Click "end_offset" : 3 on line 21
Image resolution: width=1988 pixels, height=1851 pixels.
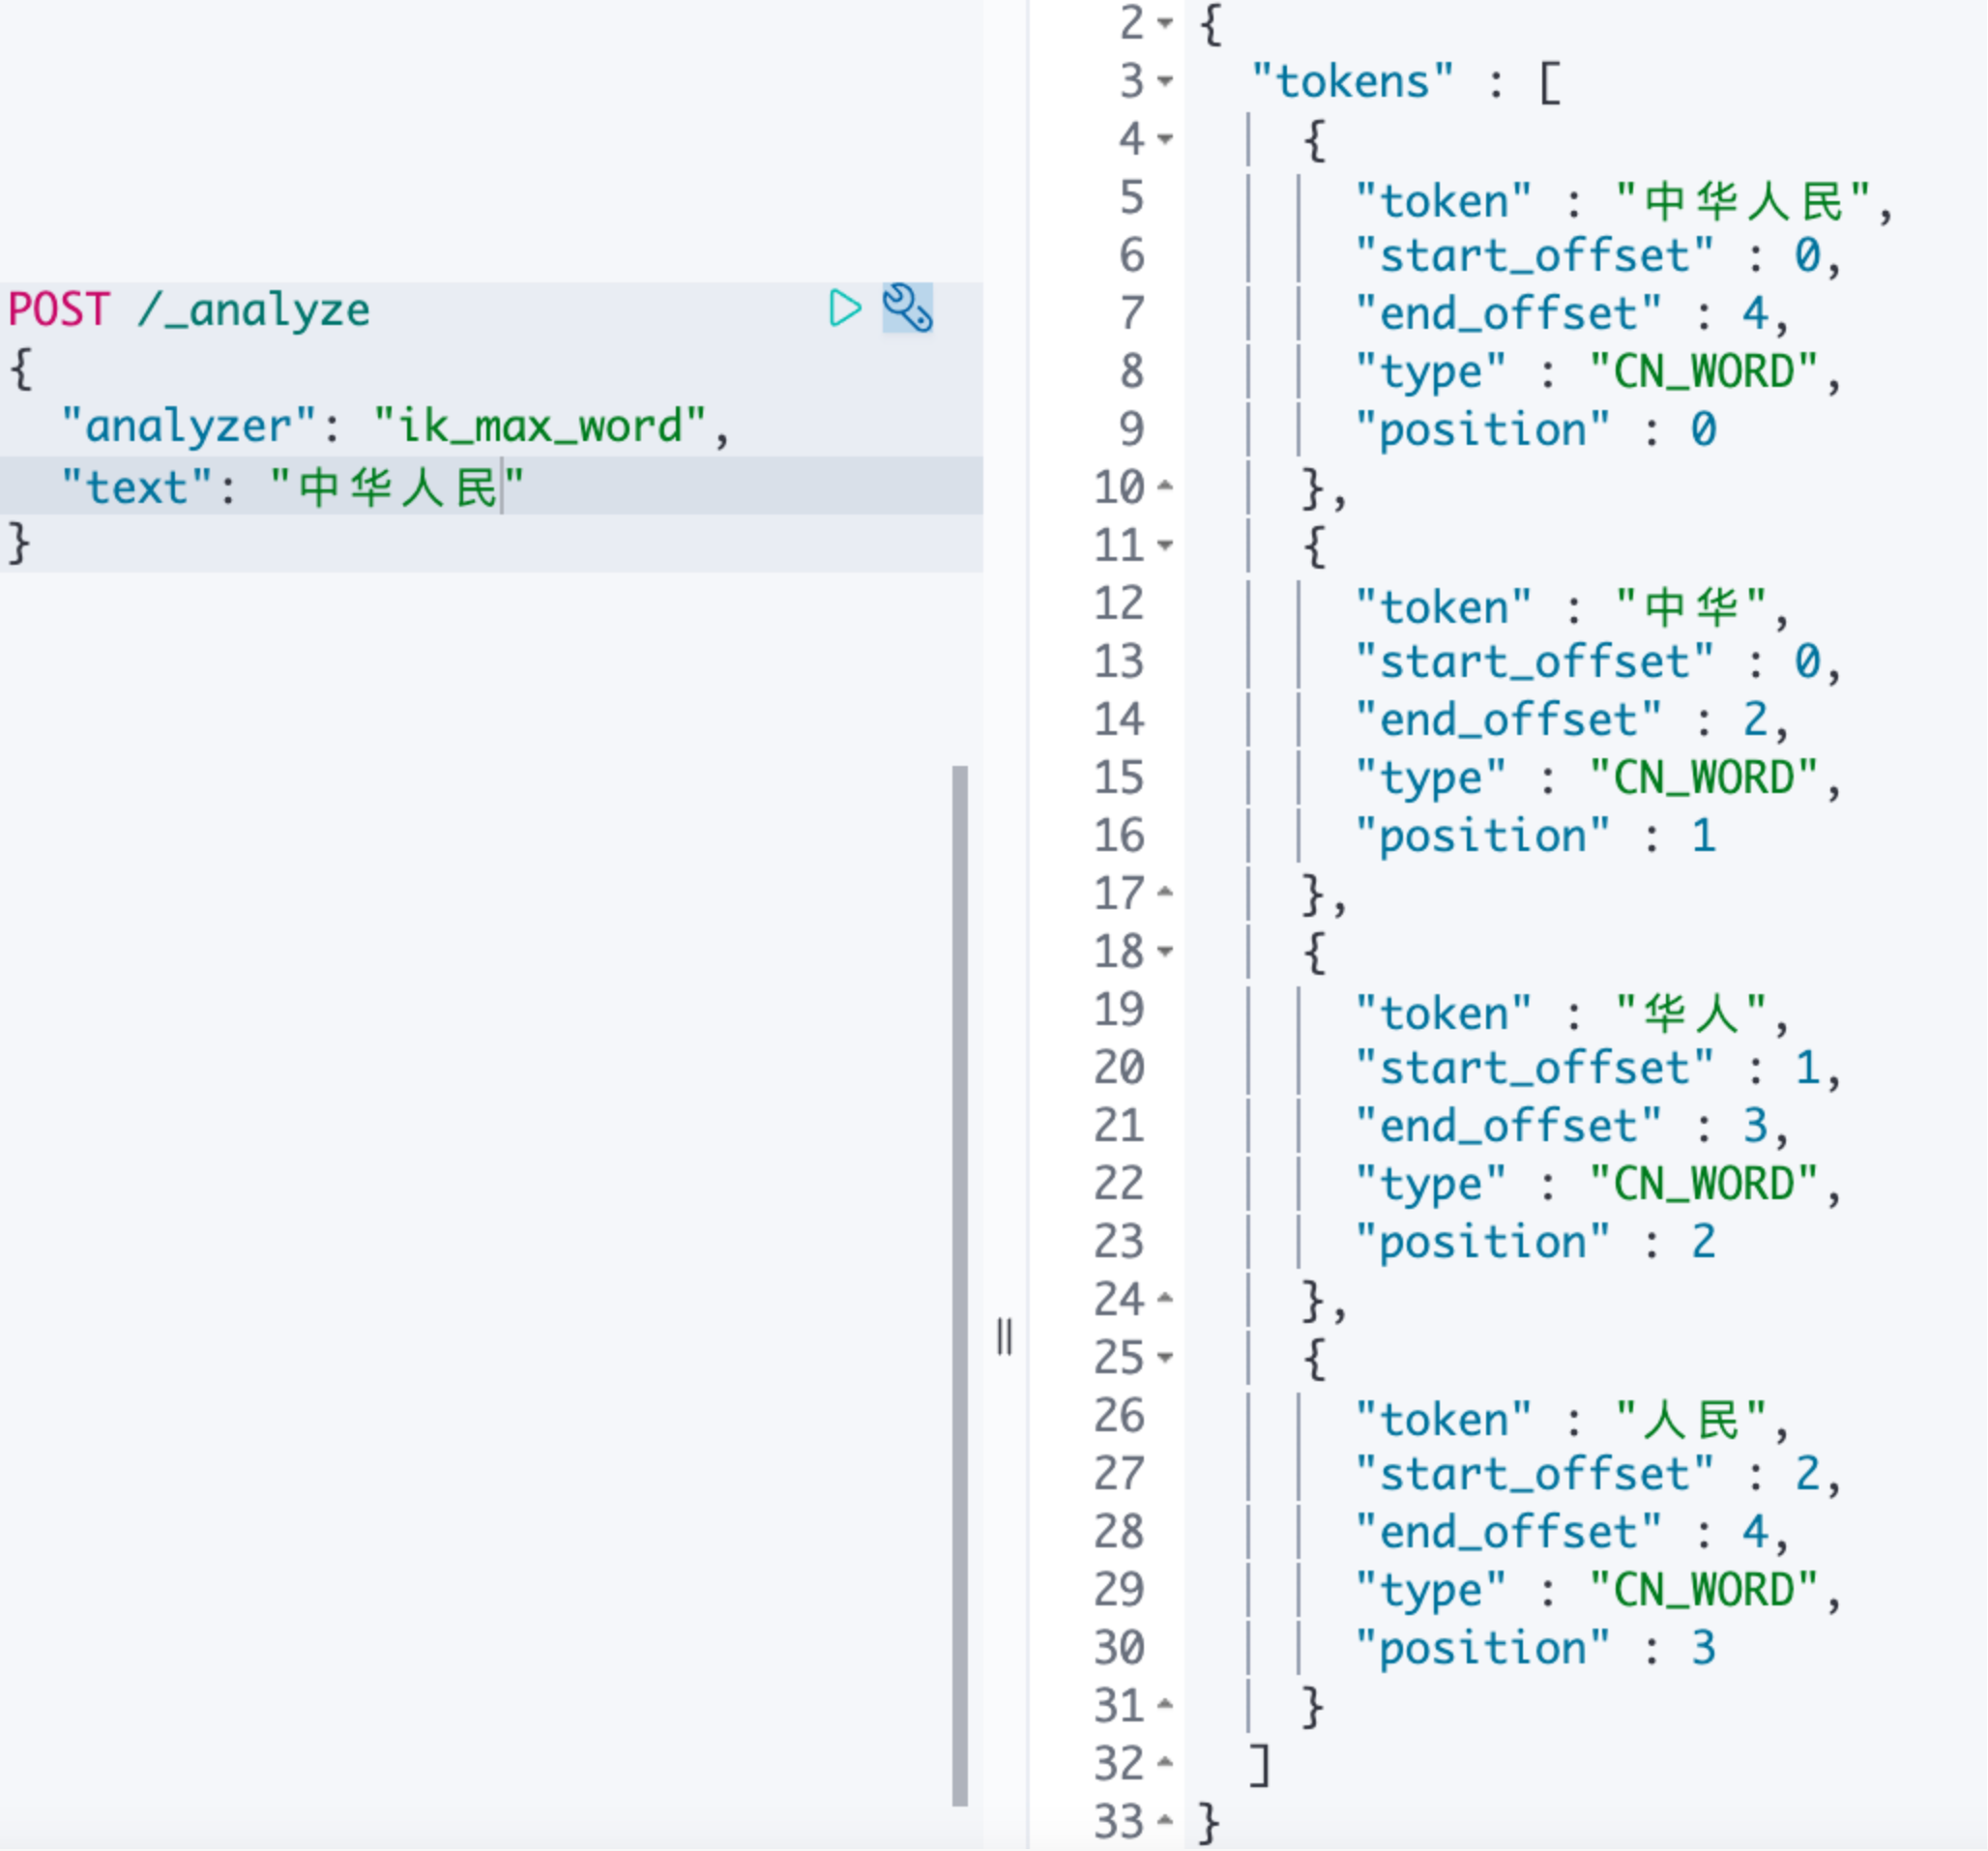pyautogui.click(x=1562, y=1125)
